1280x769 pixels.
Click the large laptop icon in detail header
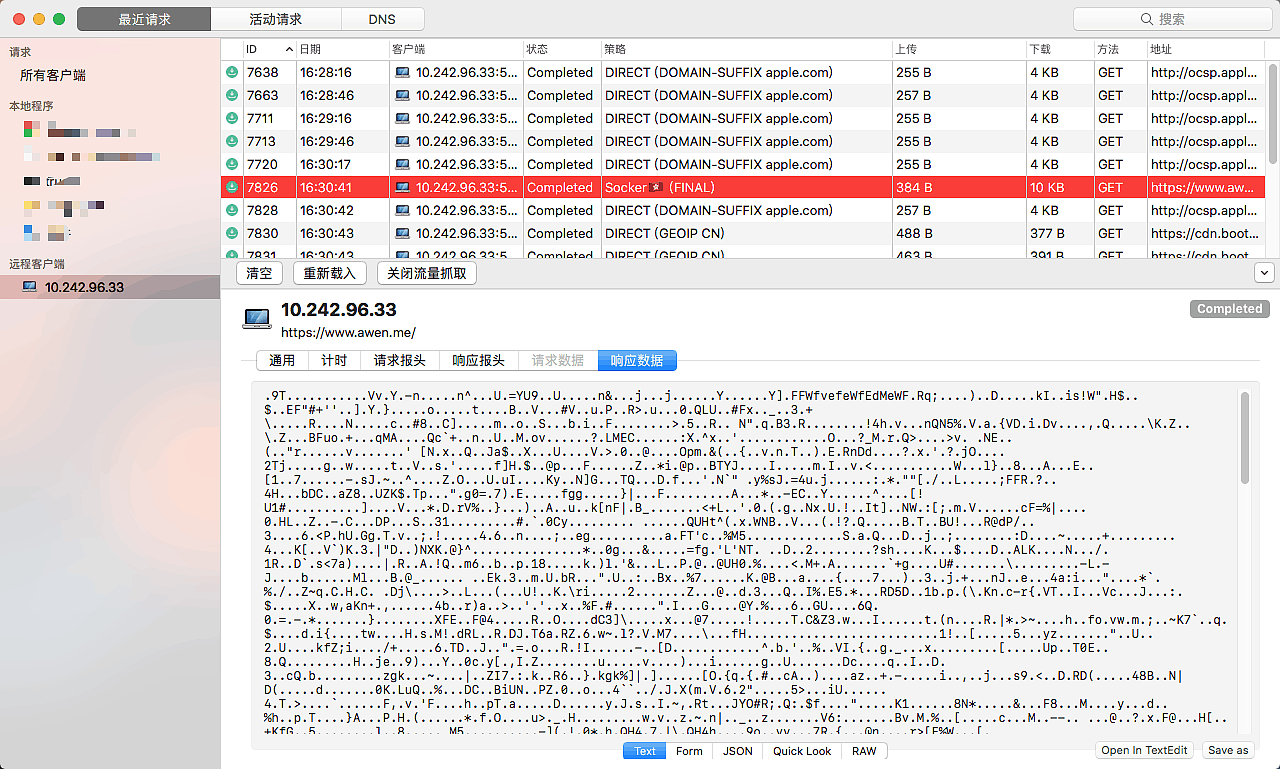pyautogui.click(x=257, y=318)
